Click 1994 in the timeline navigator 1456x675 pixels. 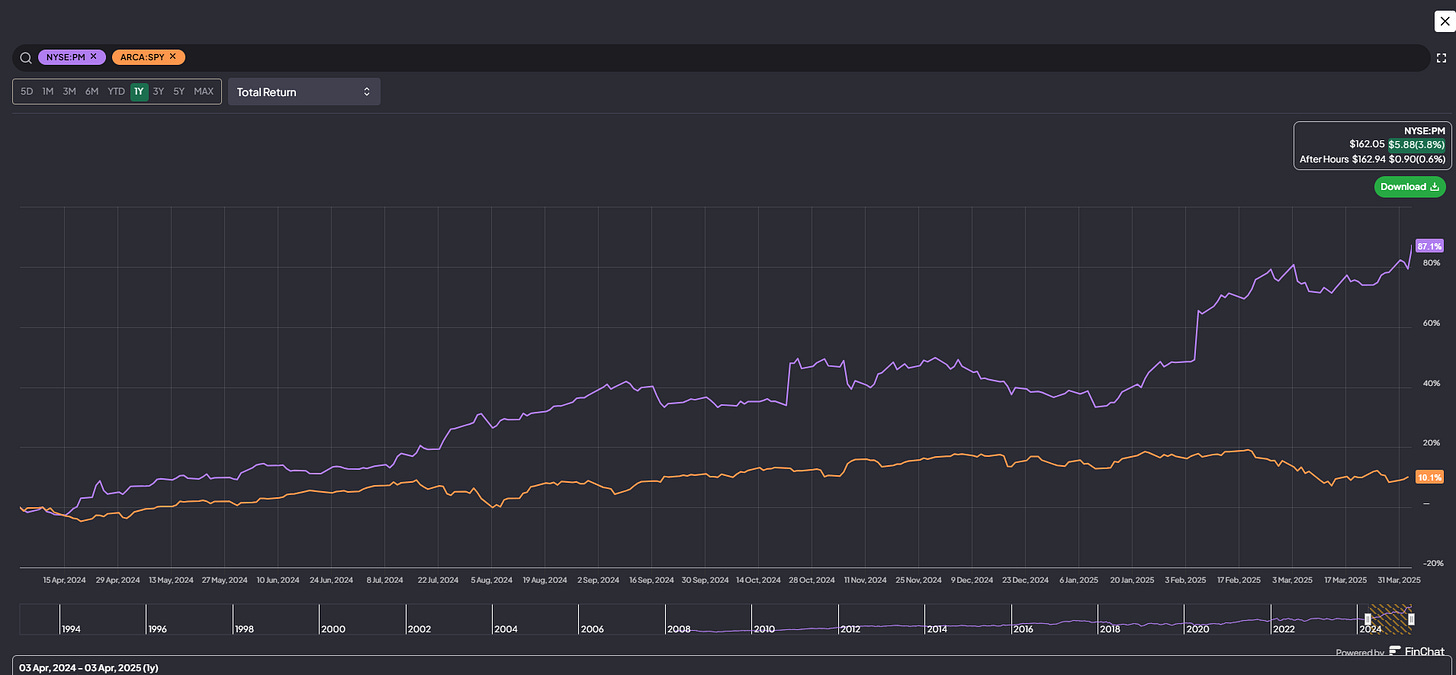tap(71, 629)
